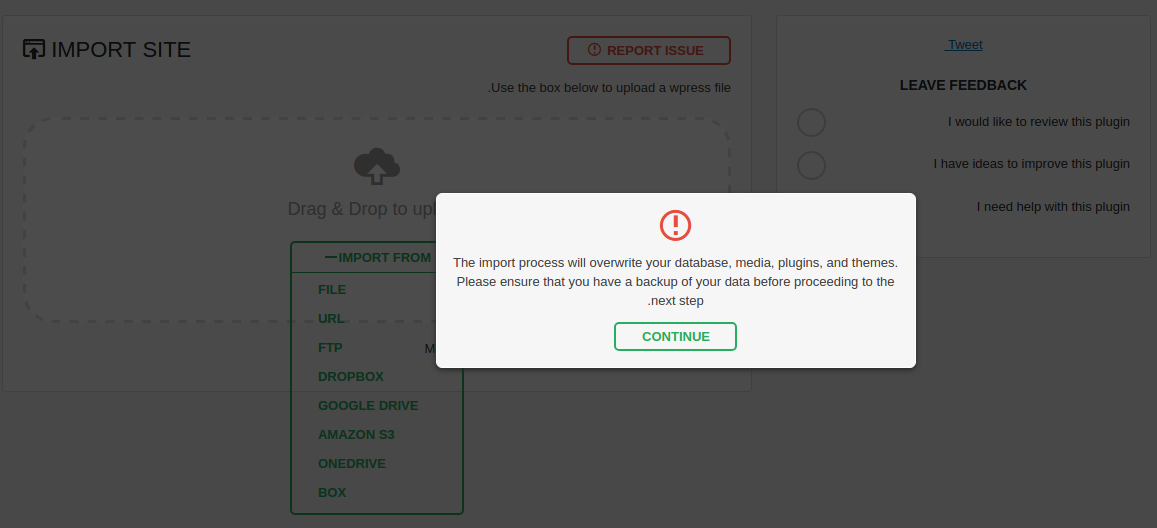Pick AMAZON S3 as import source
1157x528 pixels.
pos(356,434)
